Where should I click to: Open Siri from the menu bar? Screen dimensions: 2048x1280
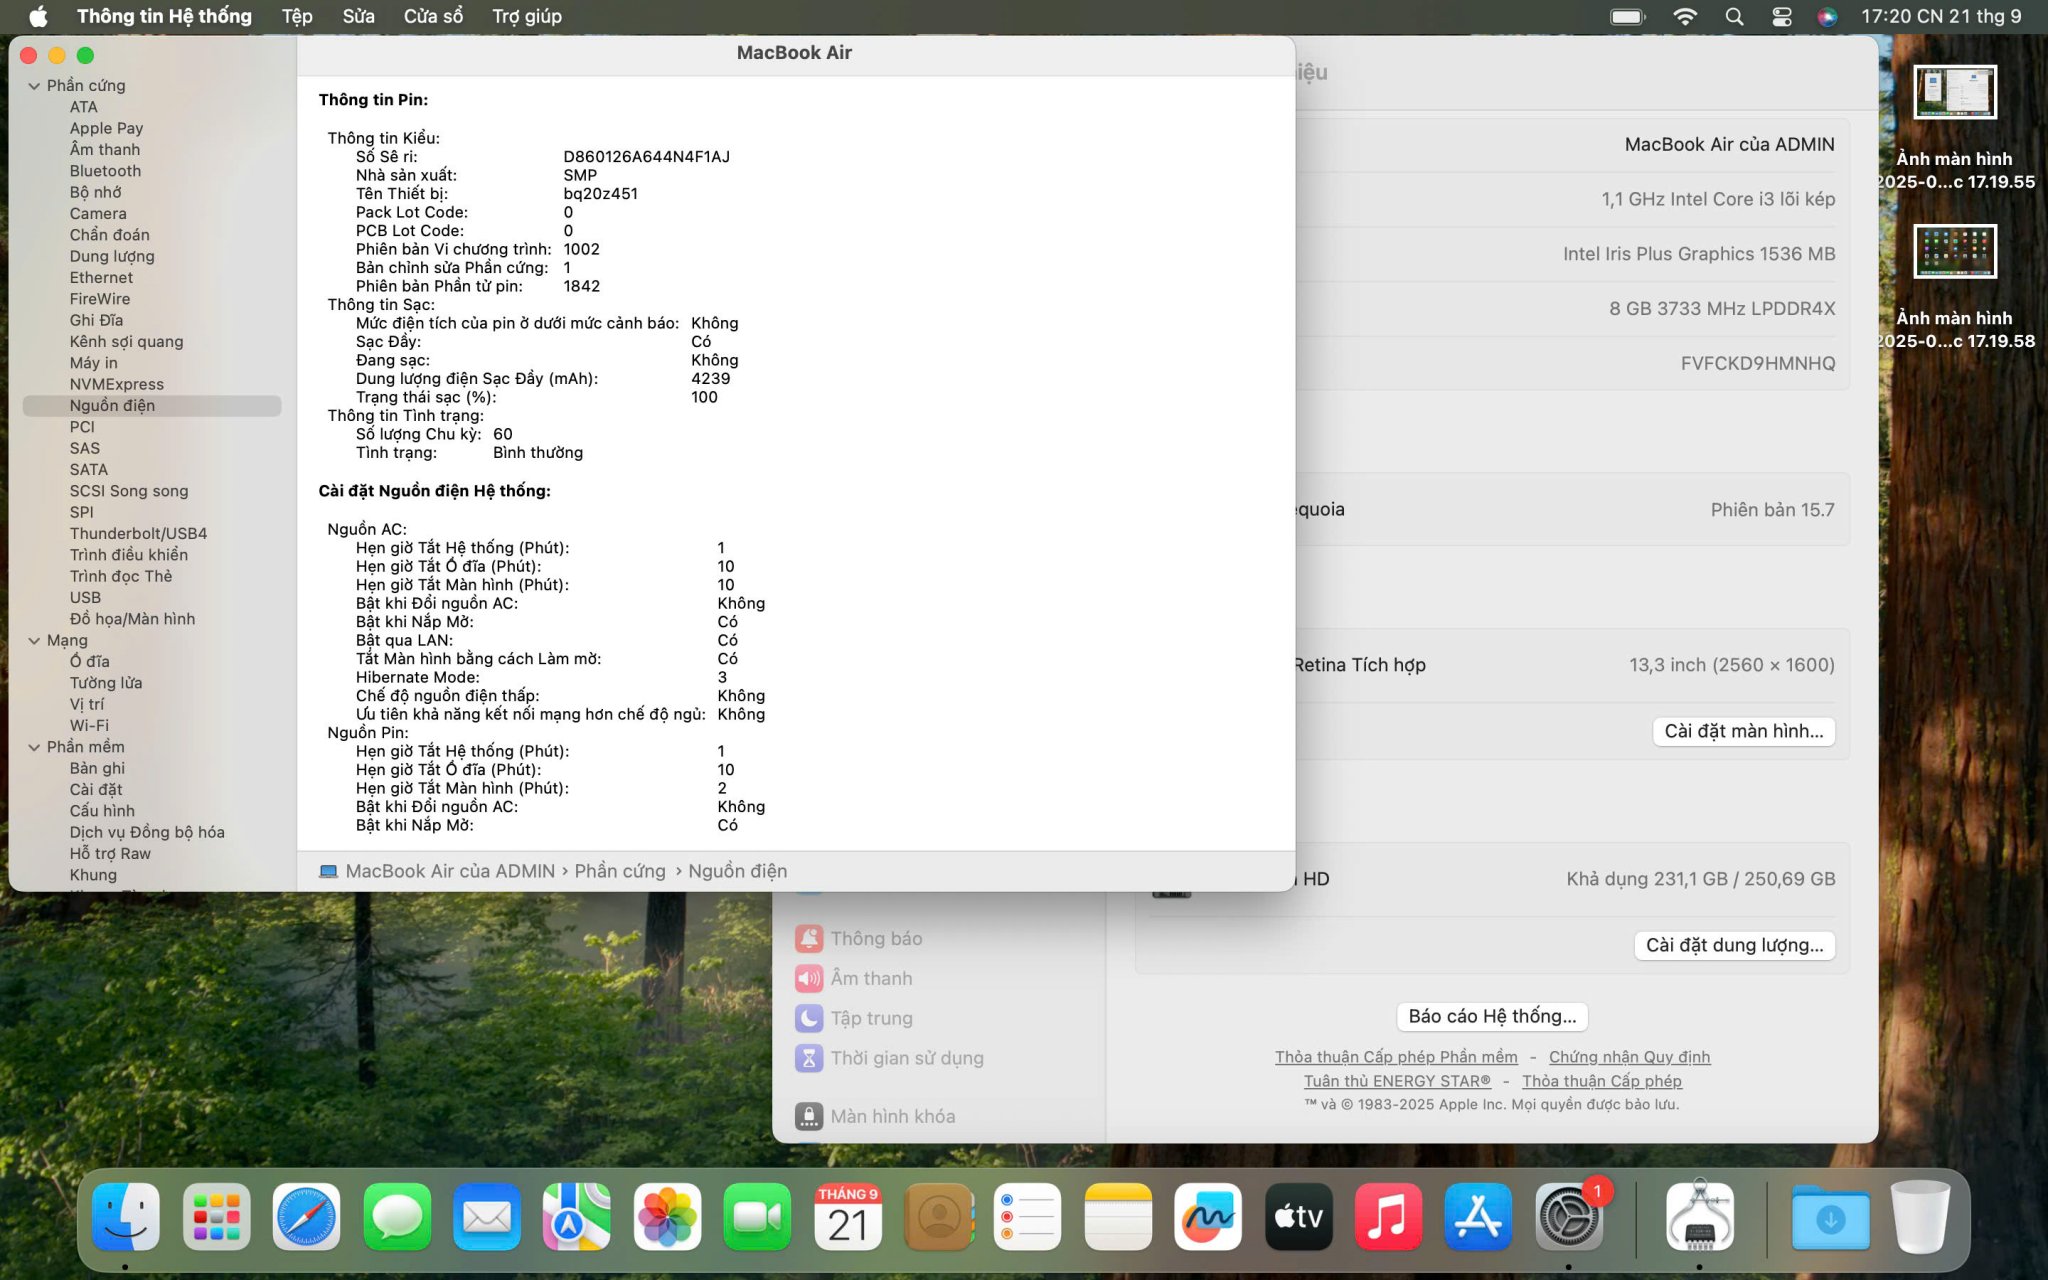click(x=1826, y=17)
